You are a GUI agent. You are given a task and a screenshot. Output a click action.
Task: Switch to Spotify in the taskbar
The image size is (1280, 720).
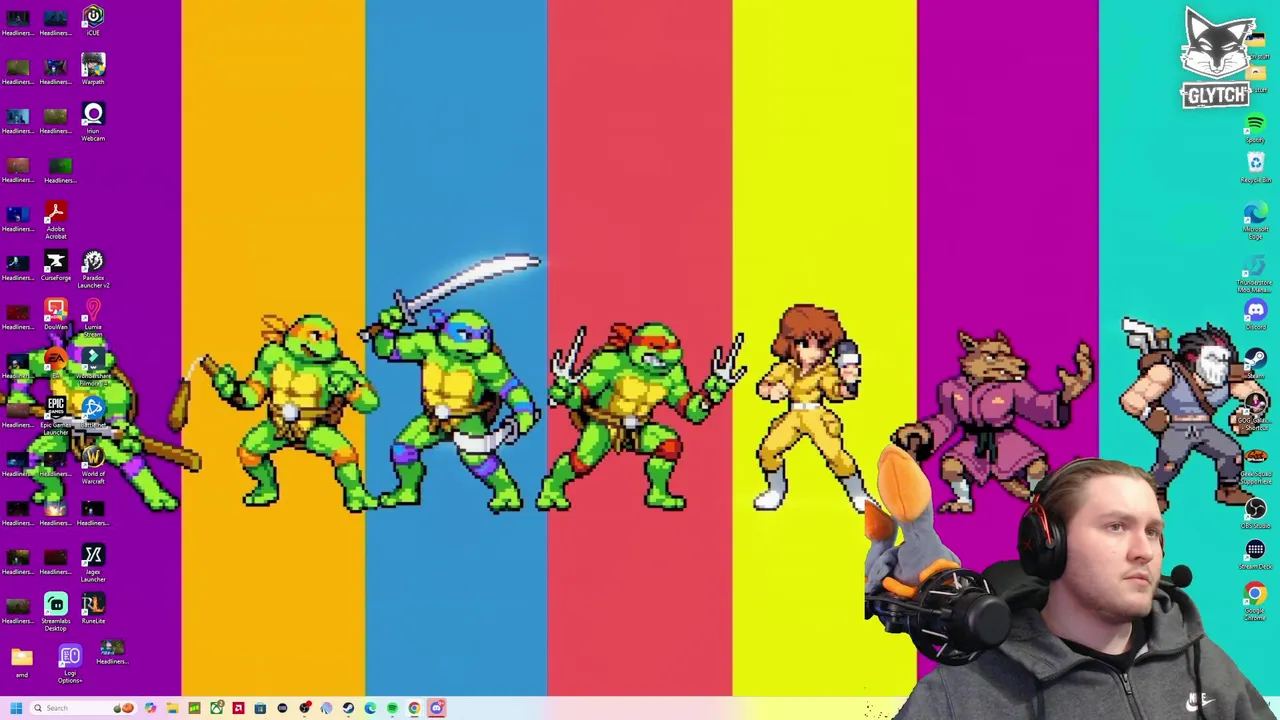click(392, 708)
